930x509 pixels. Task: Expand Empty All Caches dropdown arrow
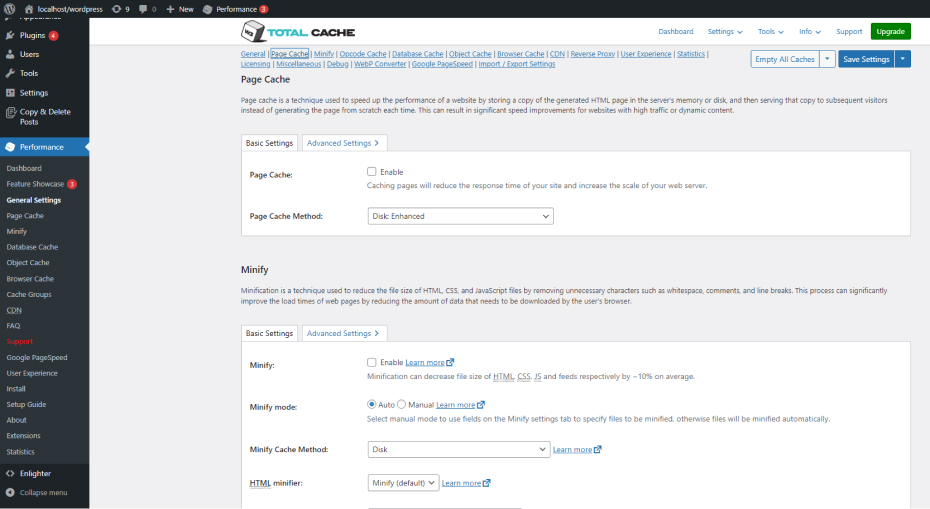827,59
